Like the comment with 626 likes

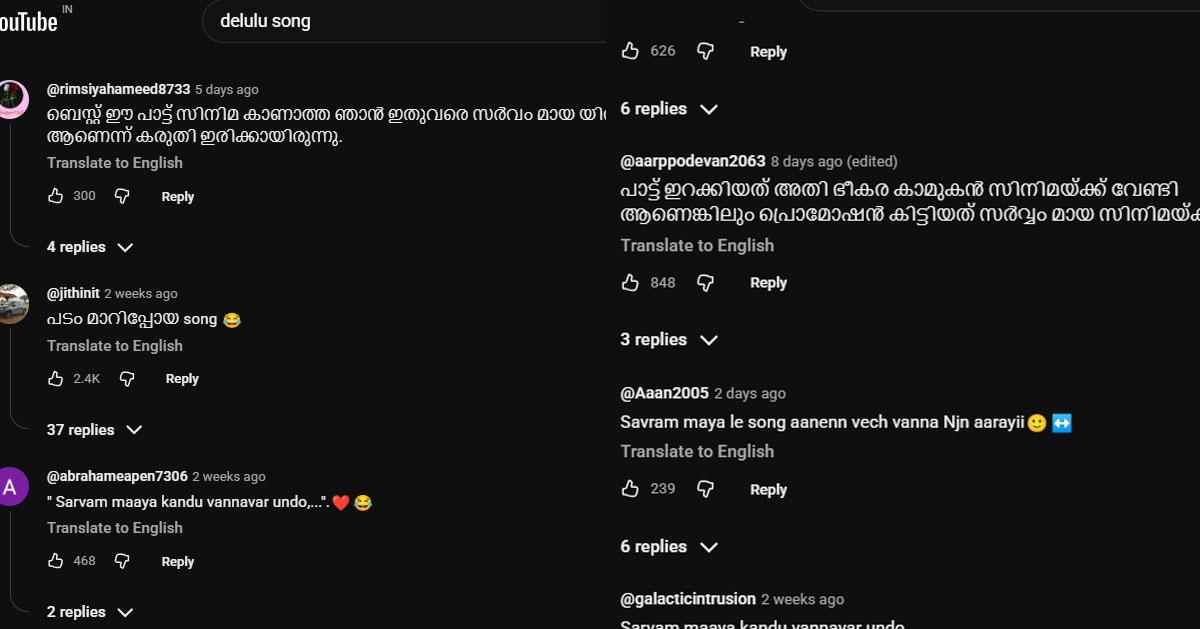630,51
